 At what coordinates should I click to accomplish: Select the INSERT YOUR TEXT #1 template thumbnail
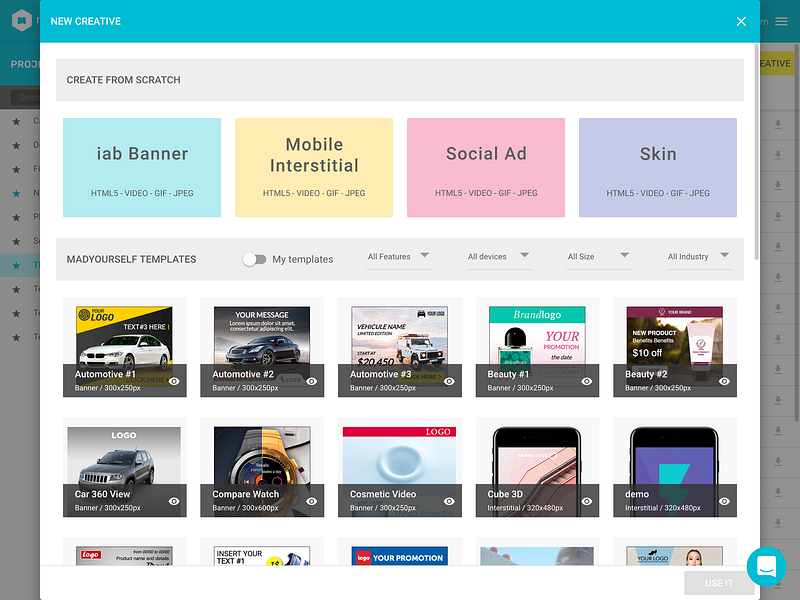(x=262, y=552)
